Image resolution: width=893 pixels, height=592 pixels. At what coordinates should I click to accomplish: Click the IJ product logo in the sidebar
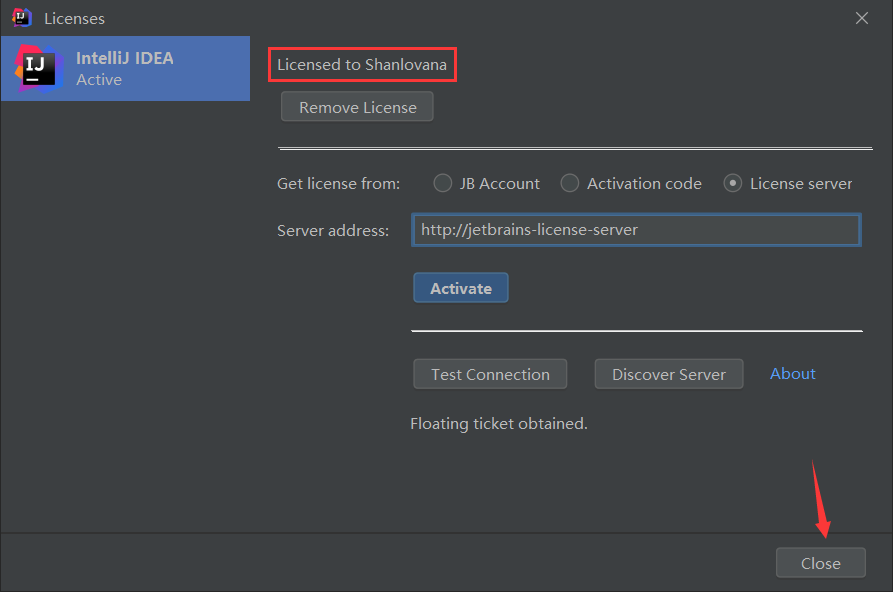pos(36,67)
